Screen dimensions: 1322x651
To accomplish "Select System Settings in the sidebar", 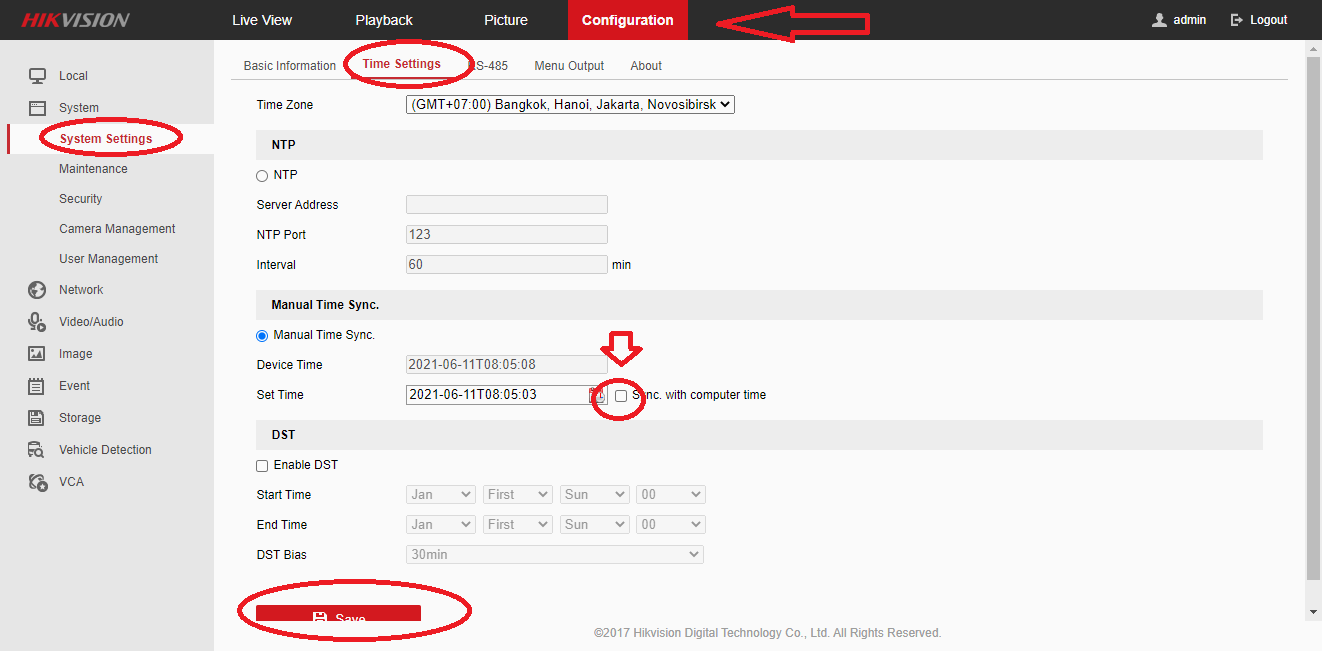I will (106, 139).
